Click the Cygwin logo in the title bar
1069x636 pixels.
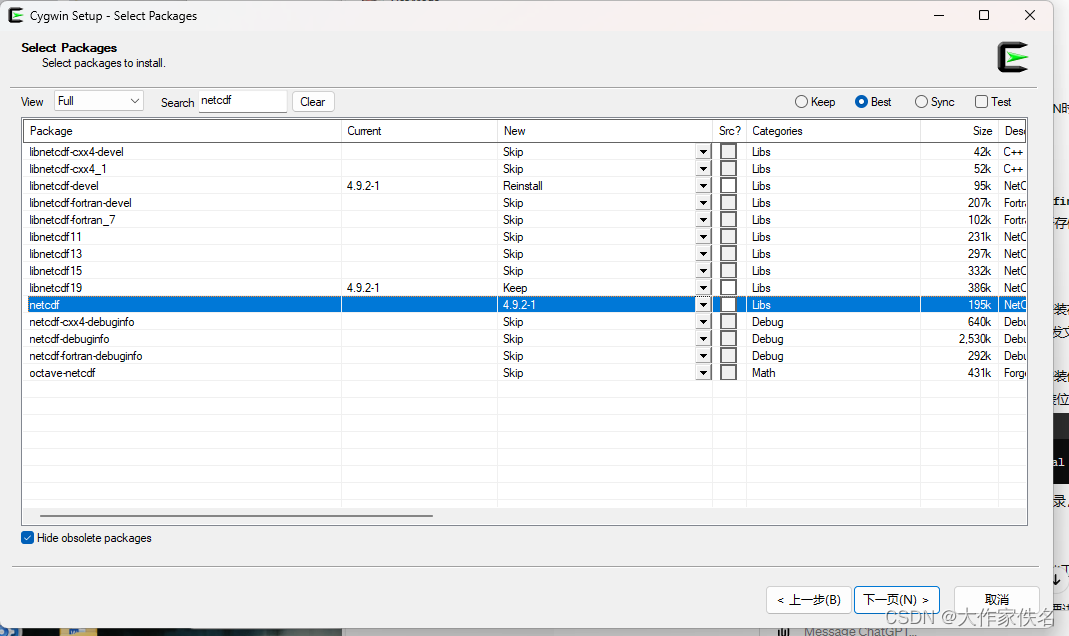click(x=15, y=15)
